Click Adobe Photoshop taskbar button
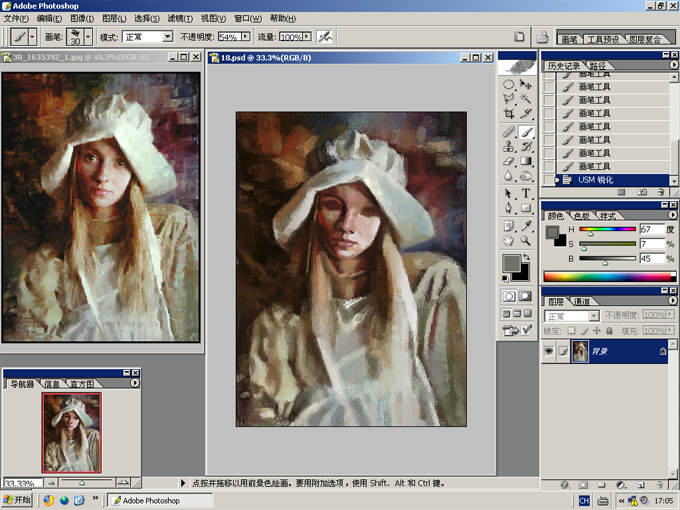The image size is (680, 510). 160,500
